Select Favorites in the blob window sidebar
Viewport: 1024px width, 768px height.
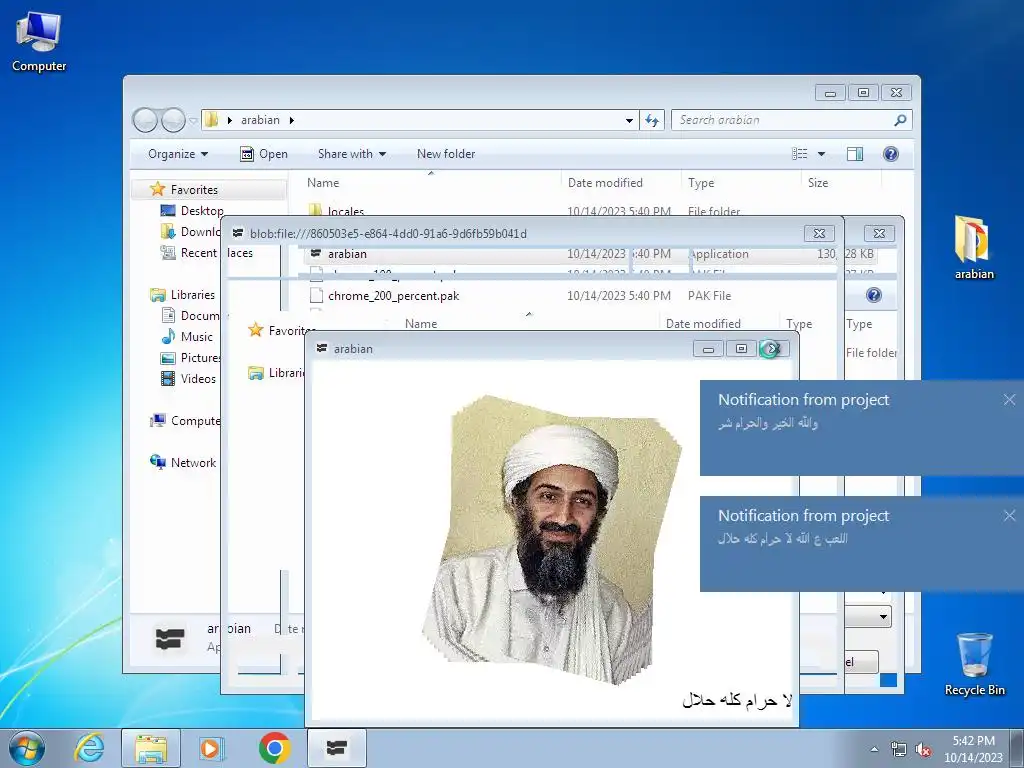pyautogui.click(x=282, y=330)
